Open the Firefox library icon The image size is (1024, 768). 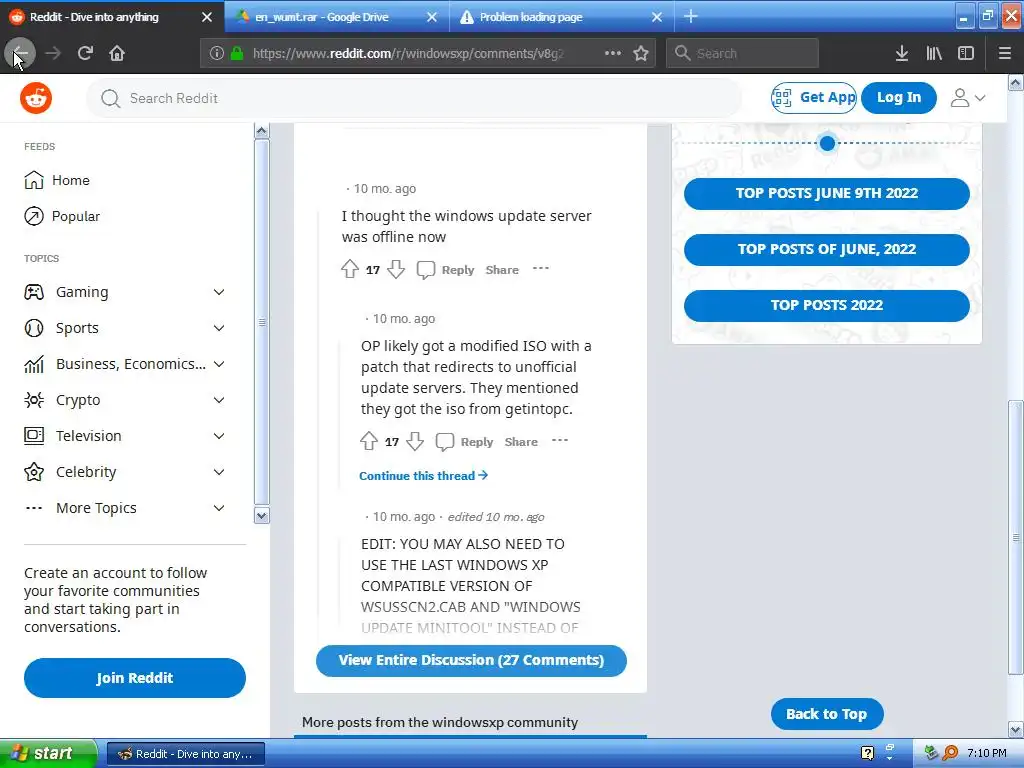pyautogui.click(x=934, y=53)
